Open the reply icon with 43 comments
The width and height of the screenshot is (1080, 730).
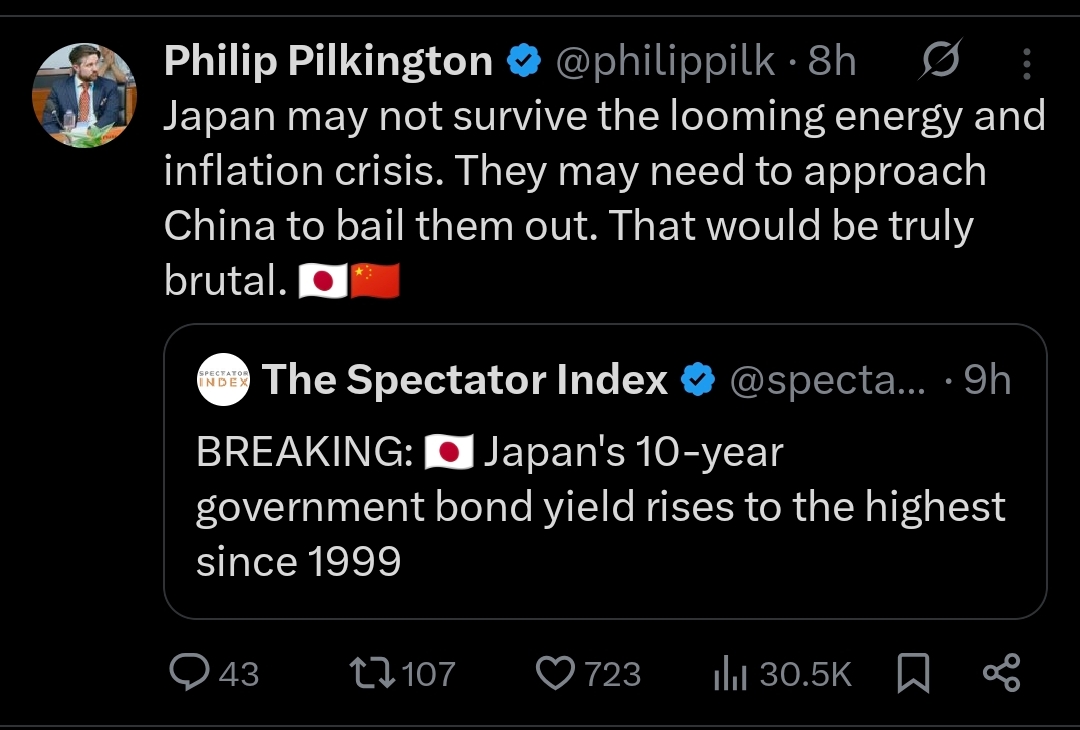pyautogui.click(x=187, y=673)
